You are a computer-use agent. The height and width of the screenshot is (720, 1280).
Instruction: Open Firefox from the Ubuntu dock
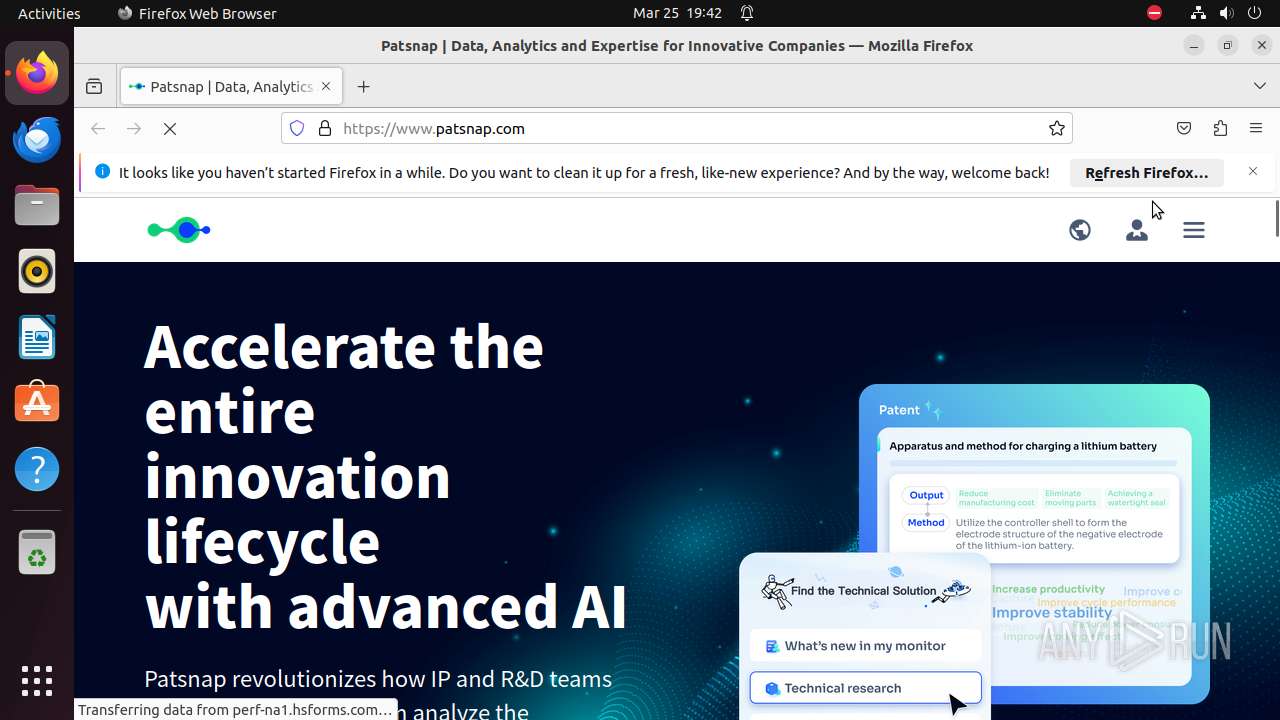[37, 73]
